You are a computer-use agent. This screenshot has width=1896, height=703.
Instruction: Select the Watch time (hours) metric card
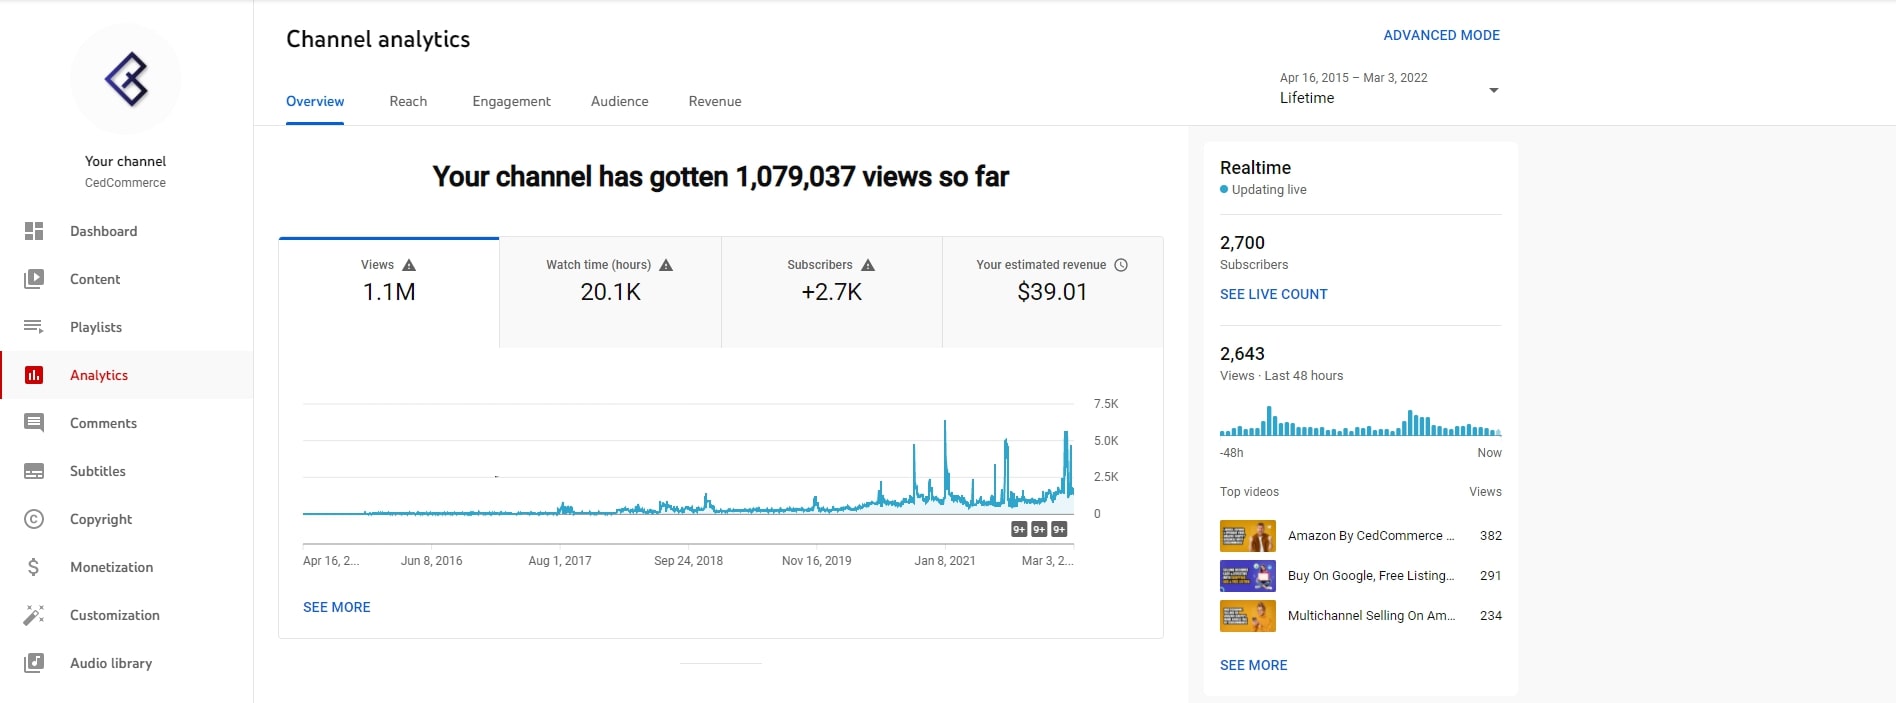pos(610,292)
